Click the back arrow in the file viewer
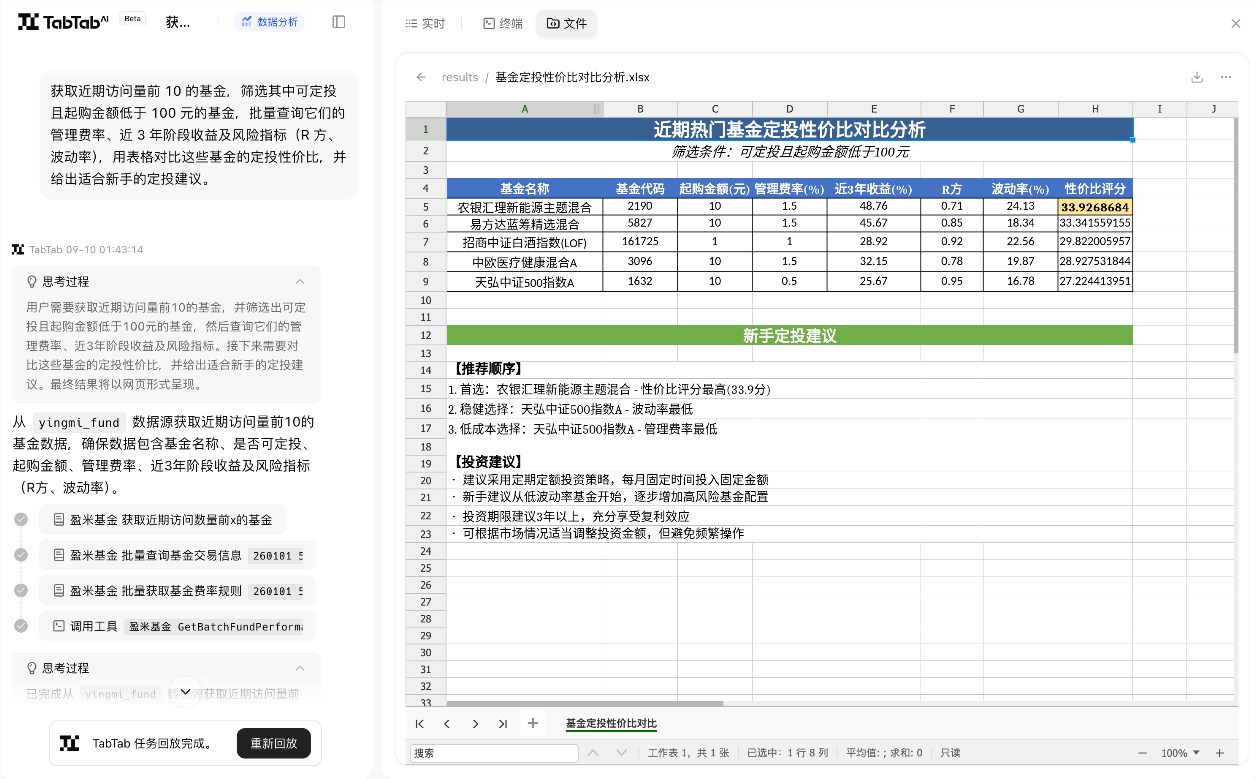The height and width of the screenshot is (779, 1257). [x=420, y=76]
